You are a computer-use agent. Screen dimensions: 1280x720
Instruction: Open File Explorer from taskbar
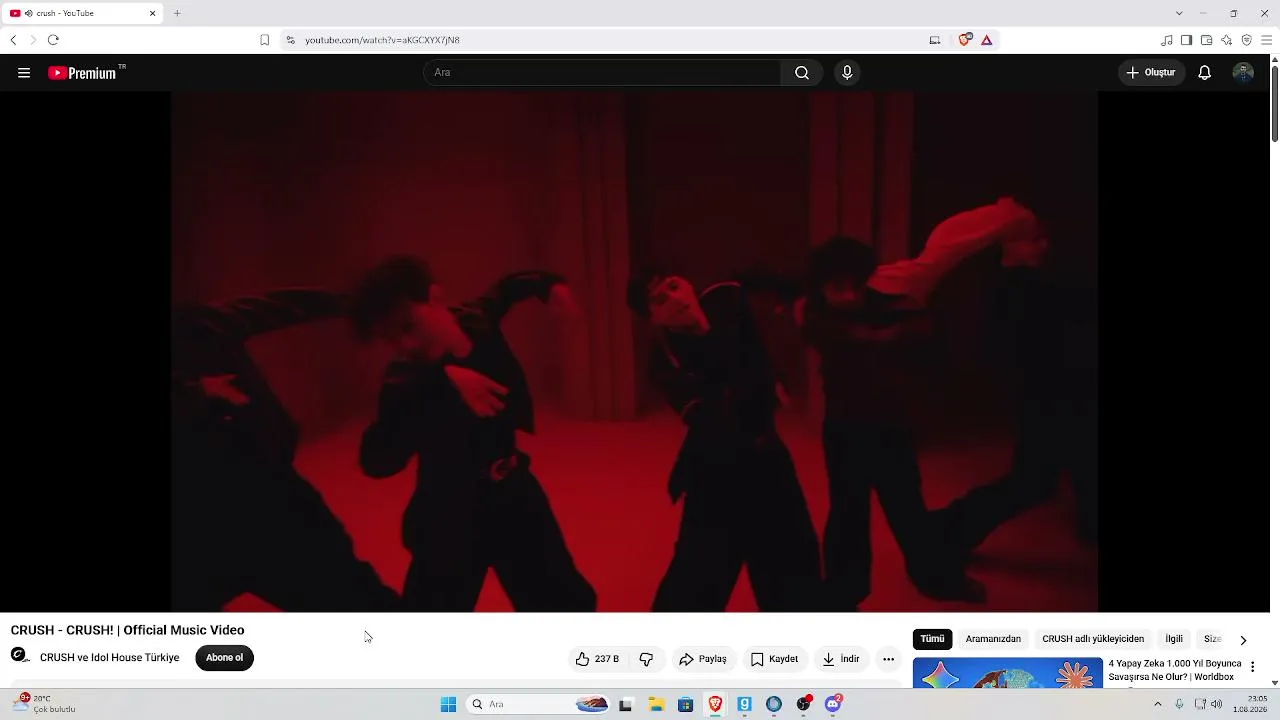click(x=656, y=704)
